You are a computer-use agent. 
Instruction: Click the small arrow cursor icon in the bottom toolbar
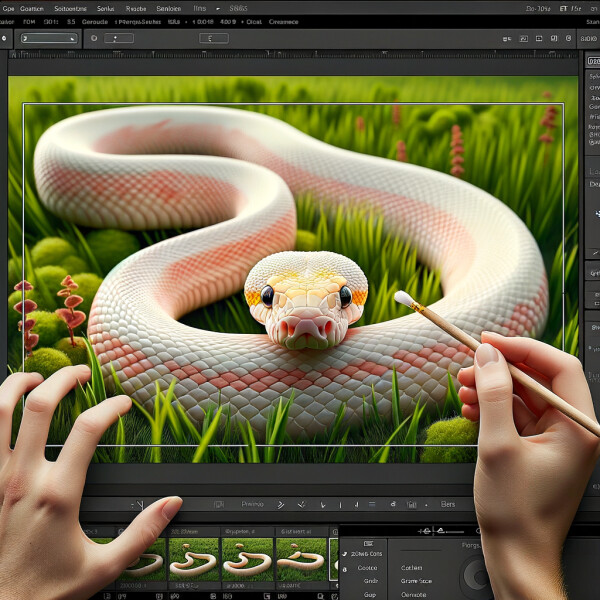pos(323,505)
